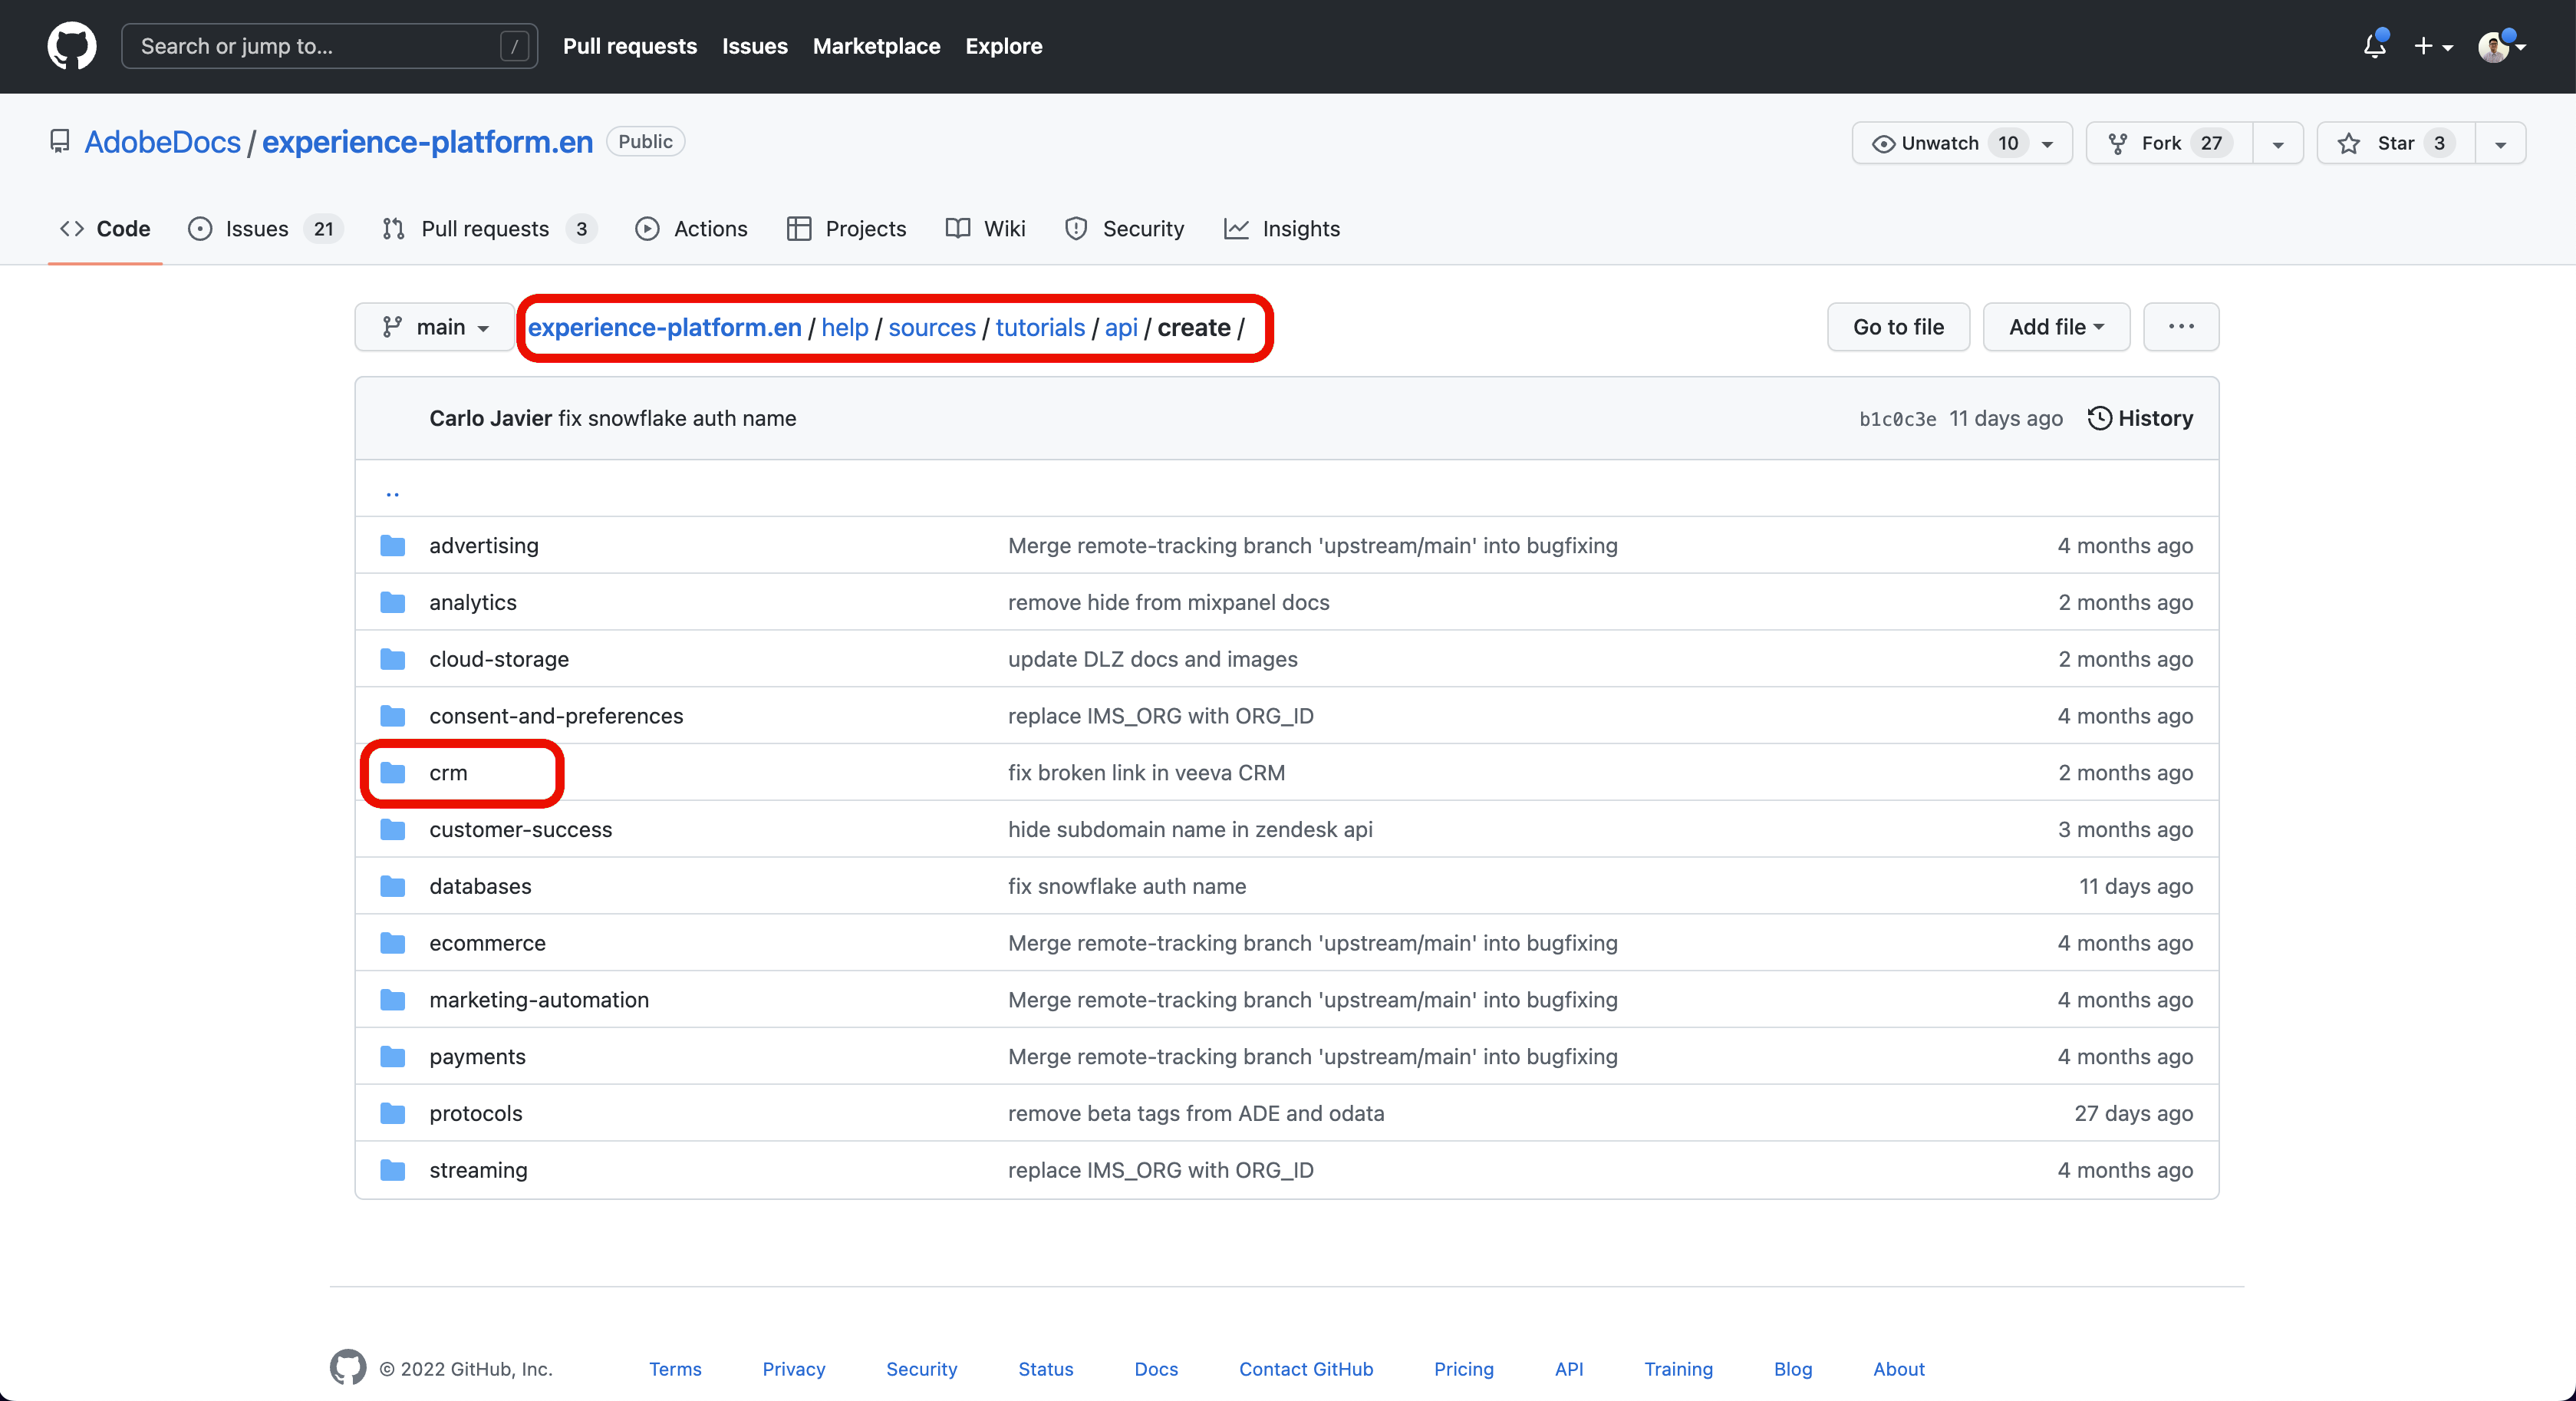The image size is (2576, 1401).
Task: Open the GitHub homepage via Octocat logo
Action: 72,46
